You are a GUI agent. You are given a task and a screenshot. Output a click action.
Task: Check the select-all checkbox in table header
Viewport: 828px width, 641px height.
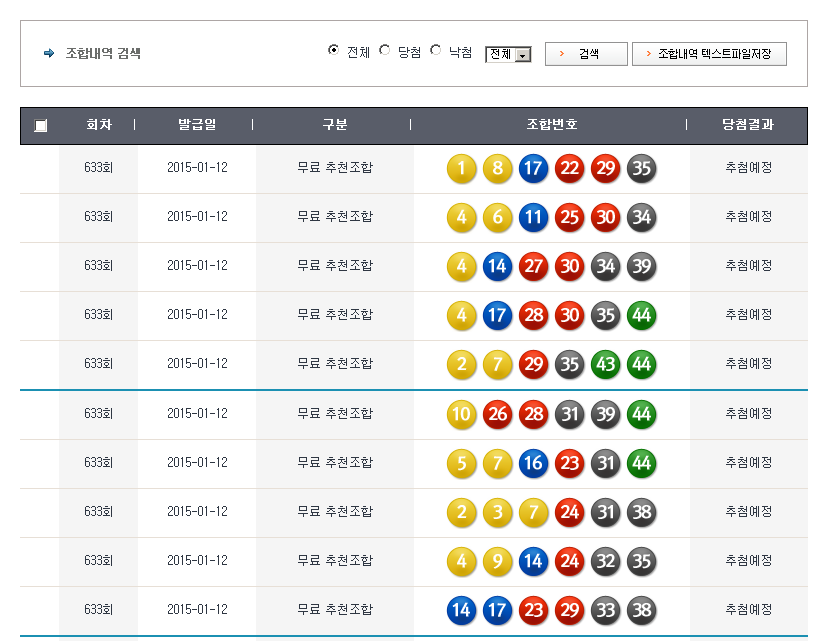[x=40, y=126]
